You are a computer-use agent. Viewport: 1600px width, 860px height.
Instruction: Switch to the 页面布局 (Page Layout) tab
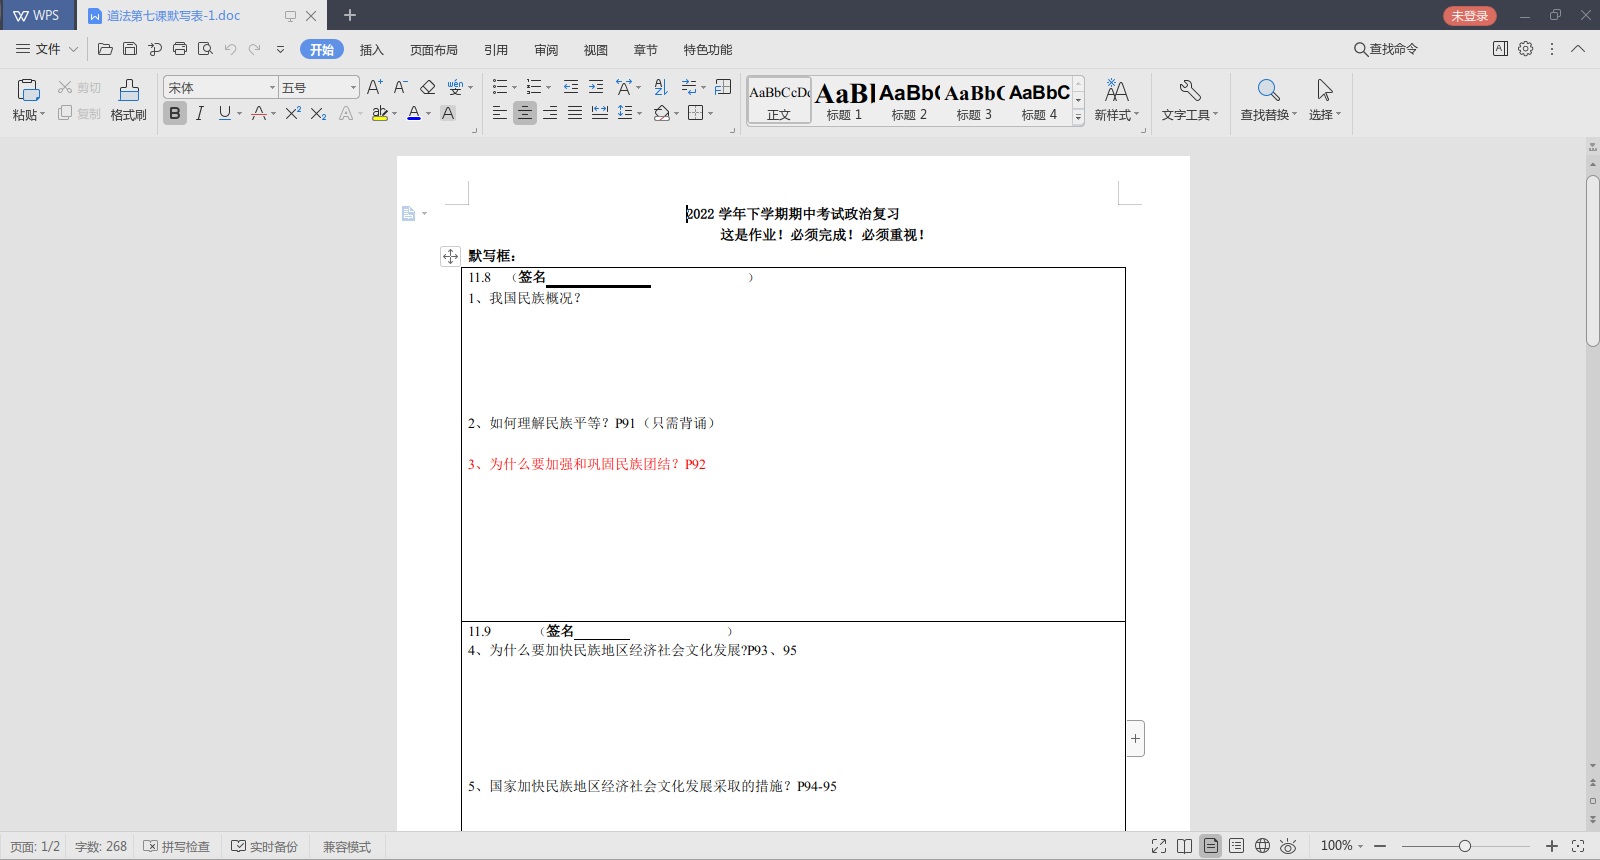(434, 50)
